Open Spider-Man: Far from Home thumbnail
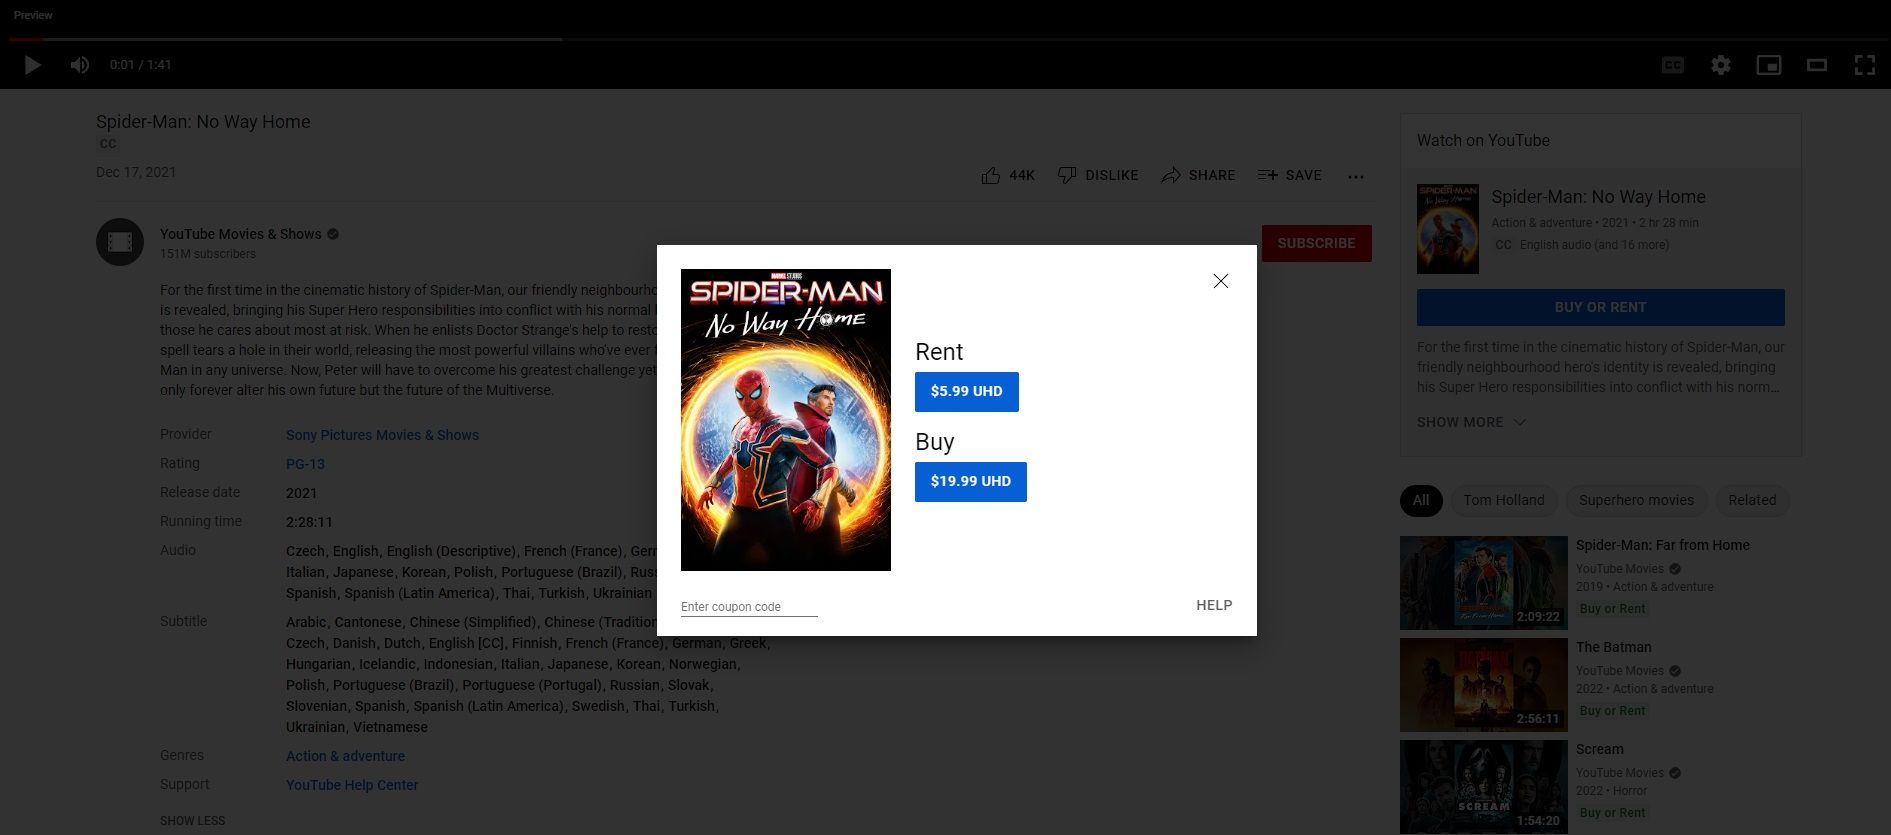 pos(1484,583)
